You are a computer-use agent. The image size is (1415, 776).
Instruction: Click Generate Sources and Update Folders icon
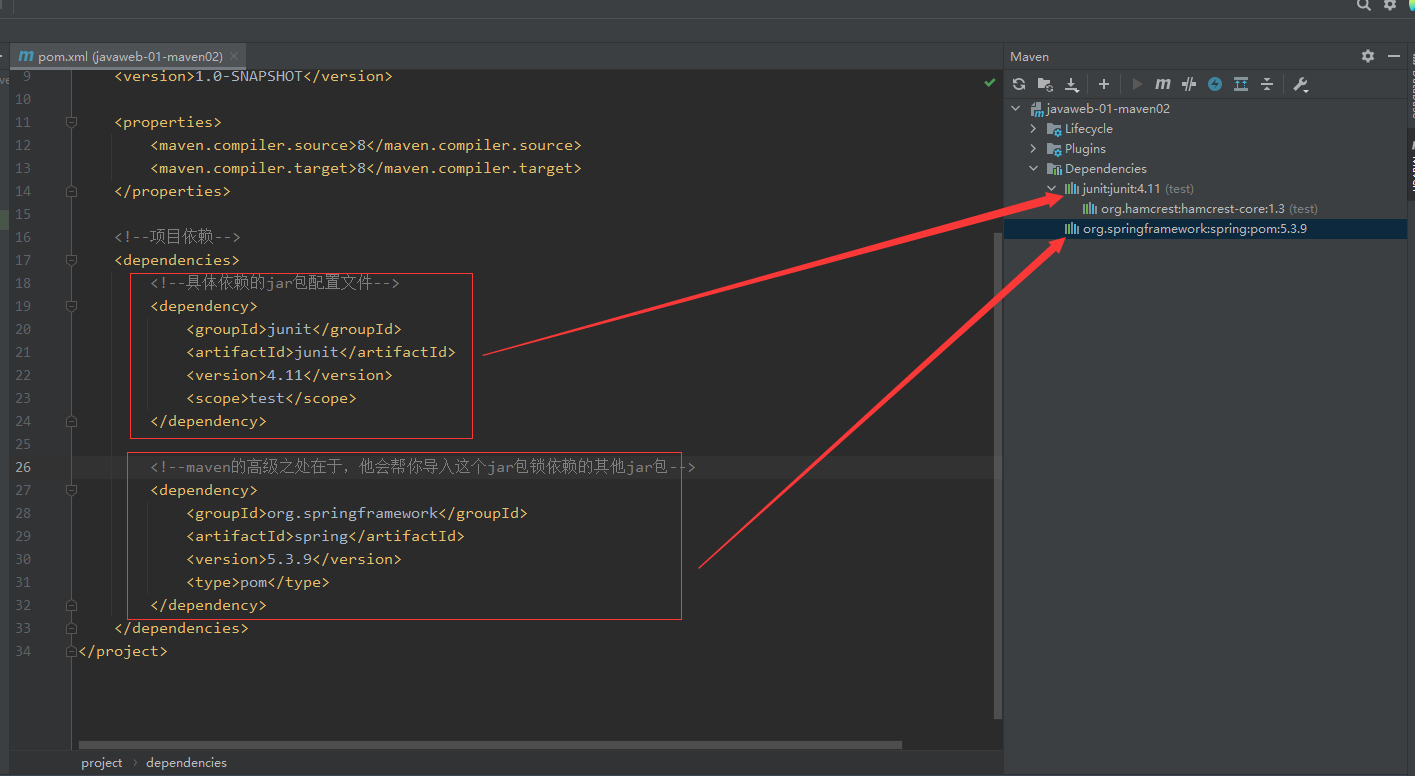coord(1045,84)
